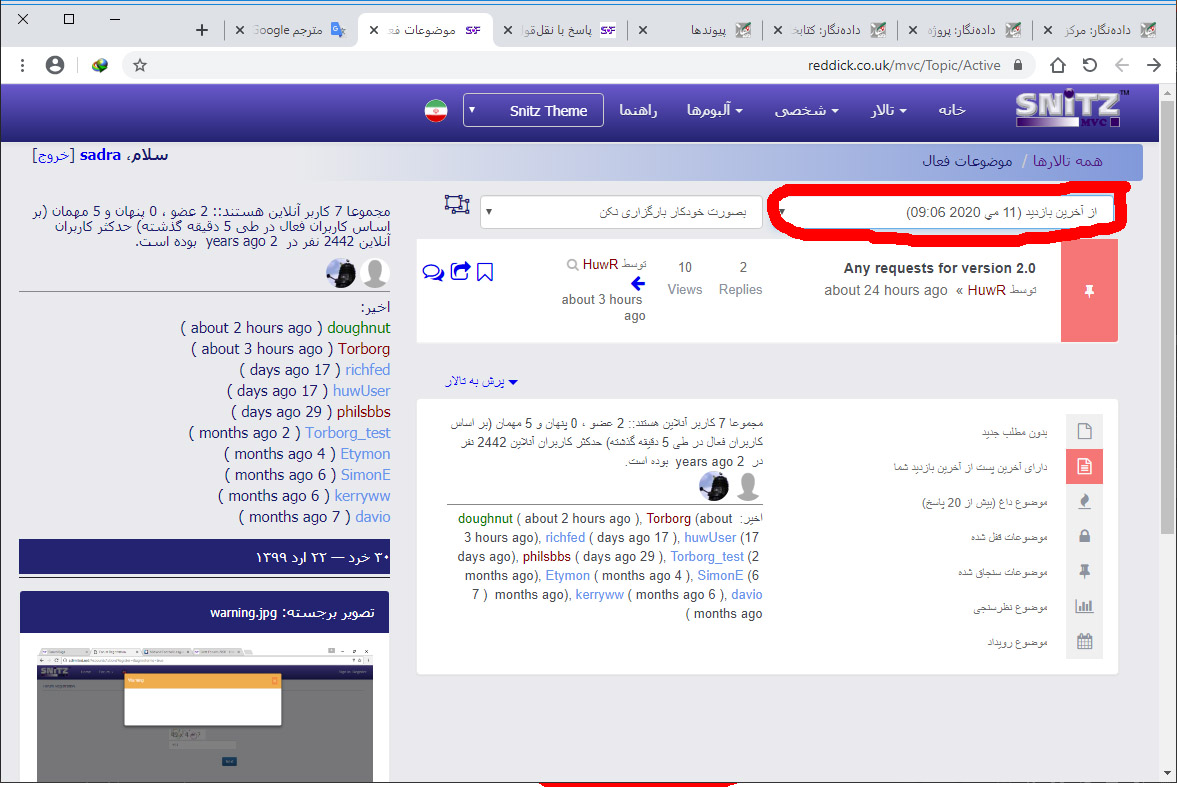Click the hot topic flame legend icon

[1084, 502]
